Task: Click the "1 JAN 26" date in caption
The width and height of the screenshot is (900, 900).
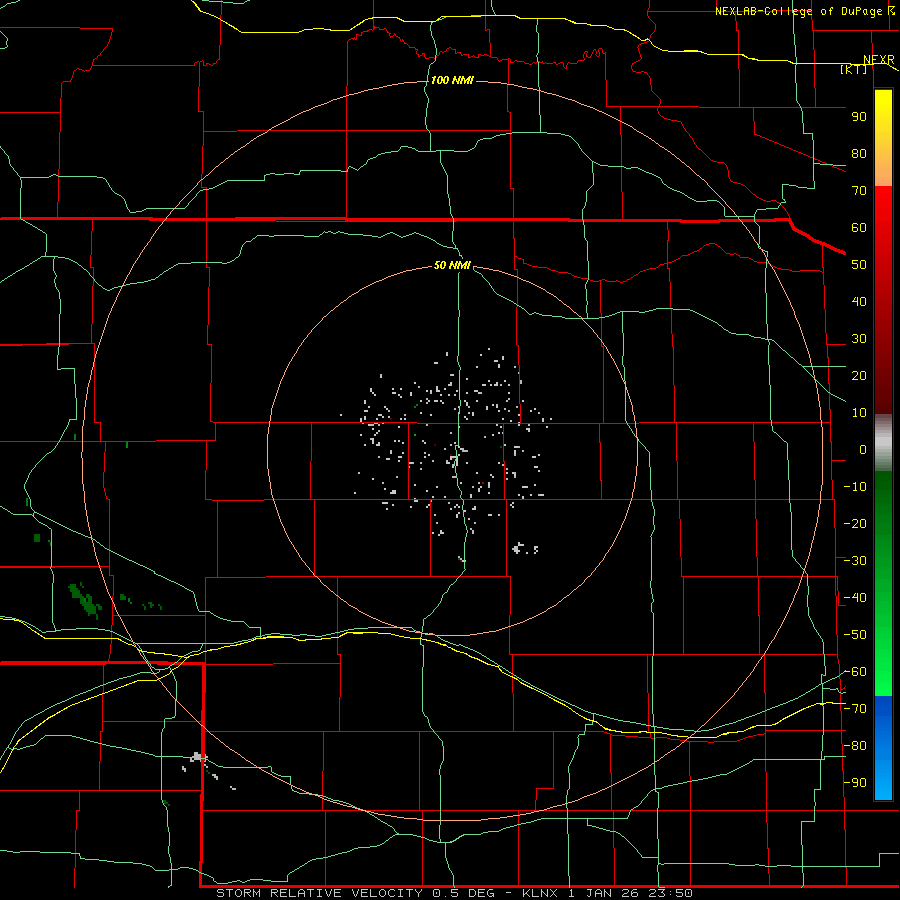Action: point(603,893)
